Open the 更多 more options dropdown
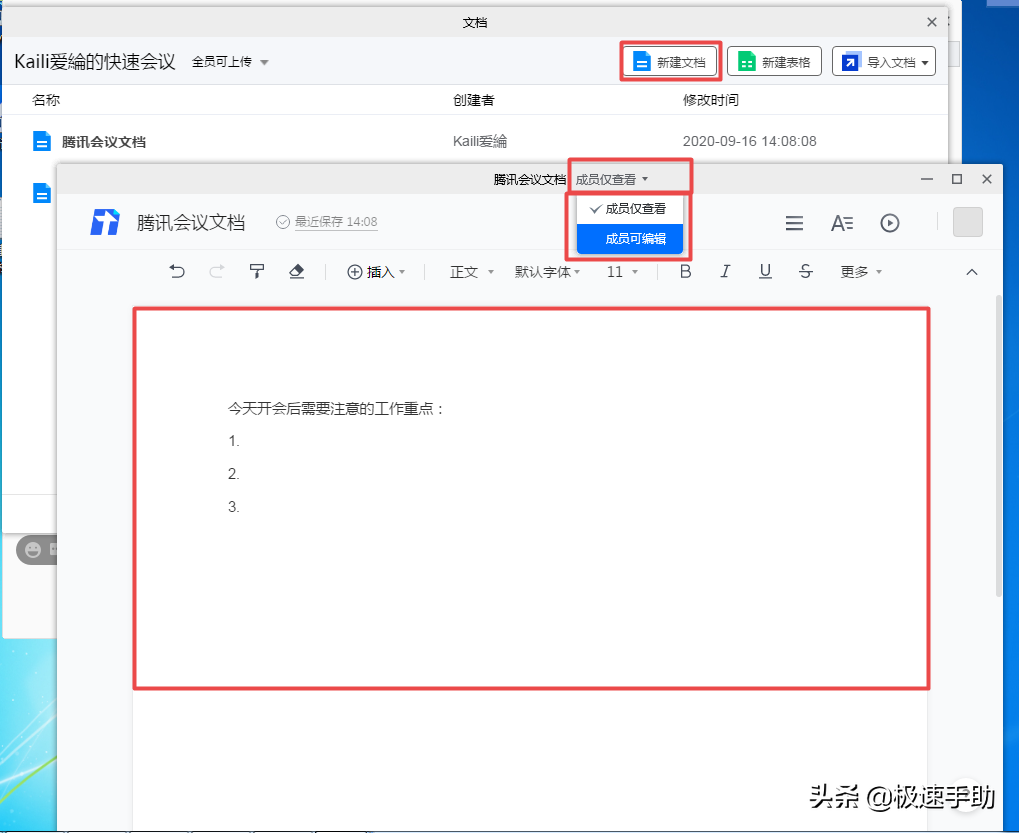 (x=861, y=272)
